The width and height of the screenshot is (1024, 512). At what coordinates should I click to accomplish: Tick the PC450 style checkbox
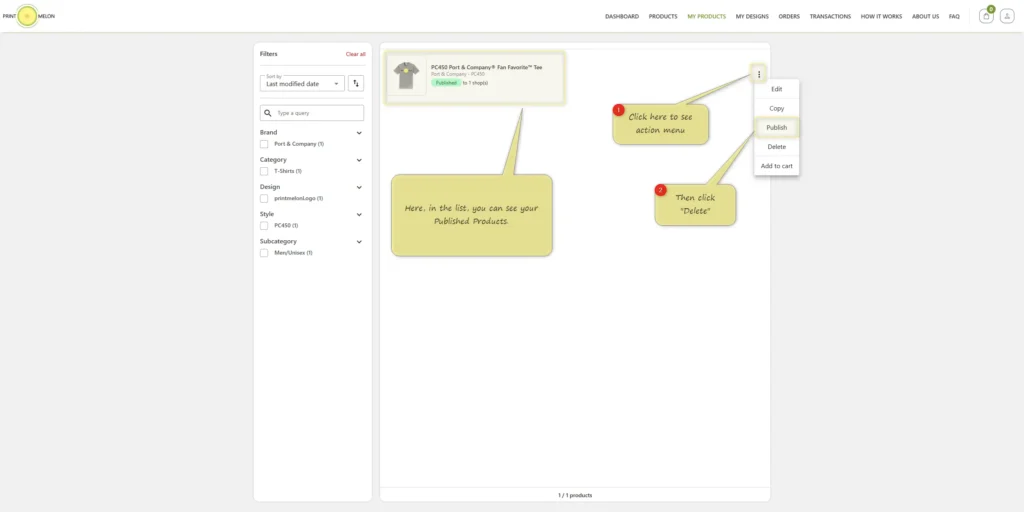click(264, 225)
